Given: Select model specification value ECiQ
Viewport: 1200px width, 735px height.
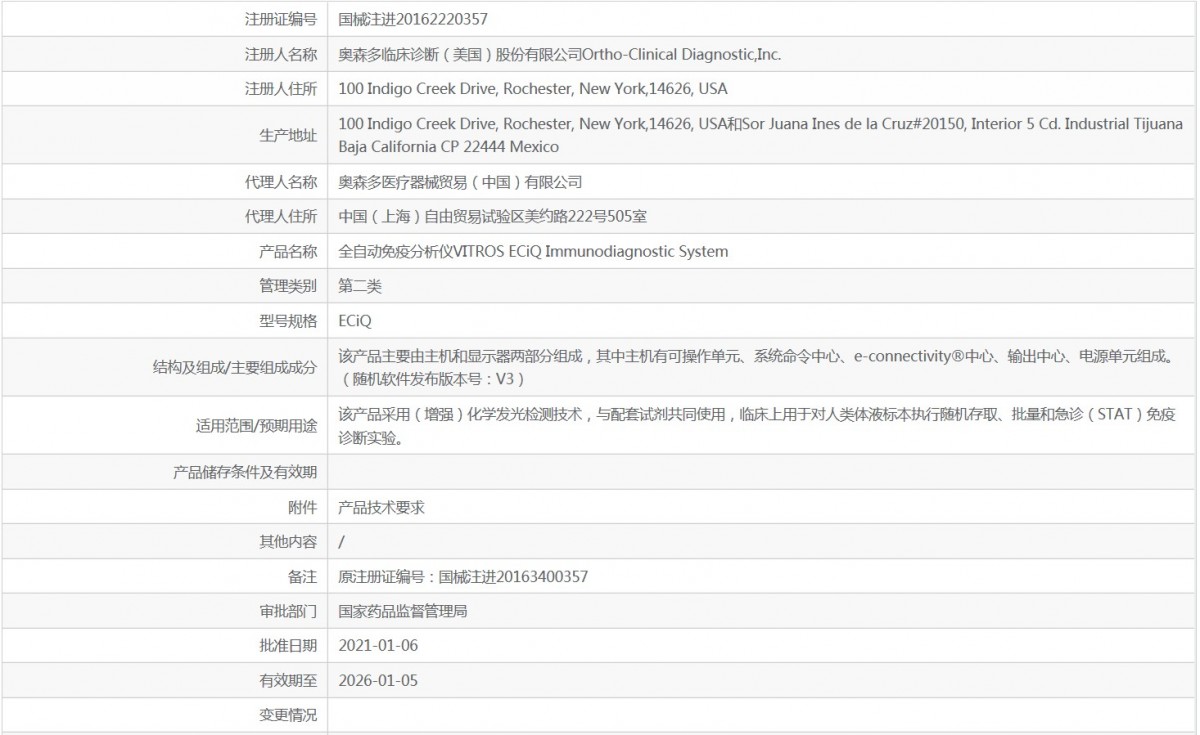Looking at the screenshot, I should [x=356, y=321].
